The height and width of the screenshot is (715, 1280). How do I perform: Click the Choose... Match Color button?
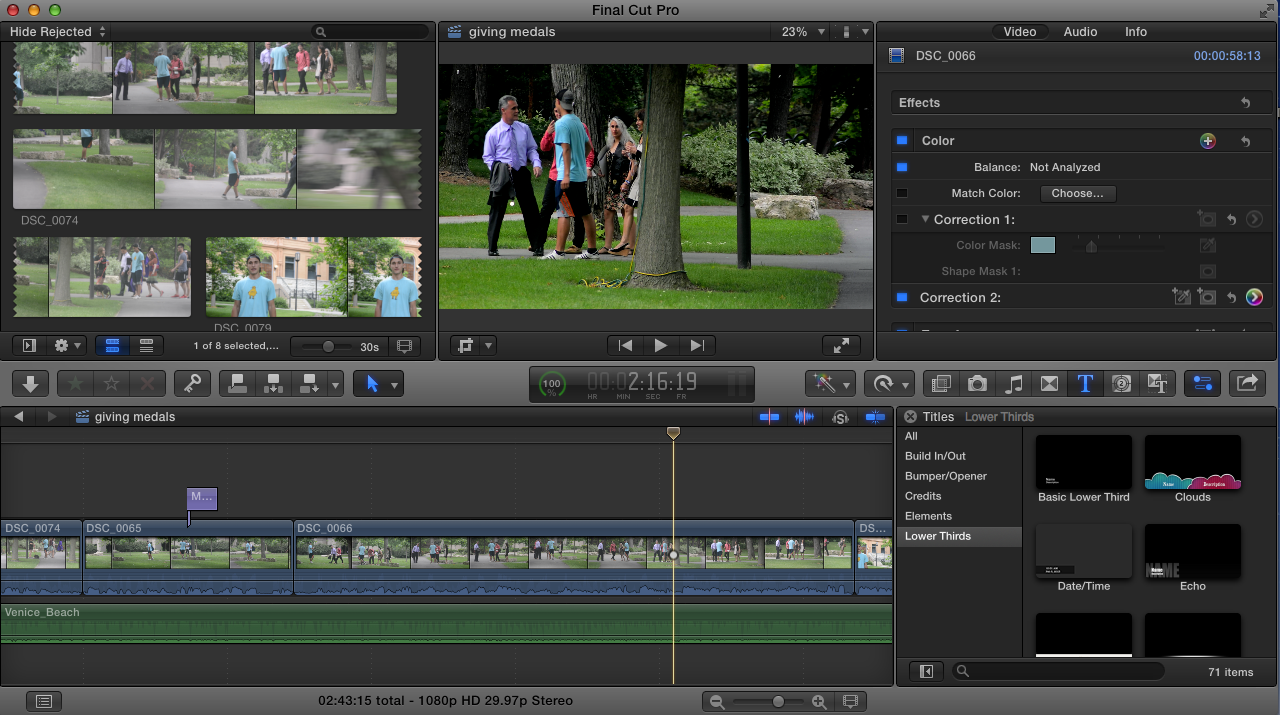click(1078, 193)
